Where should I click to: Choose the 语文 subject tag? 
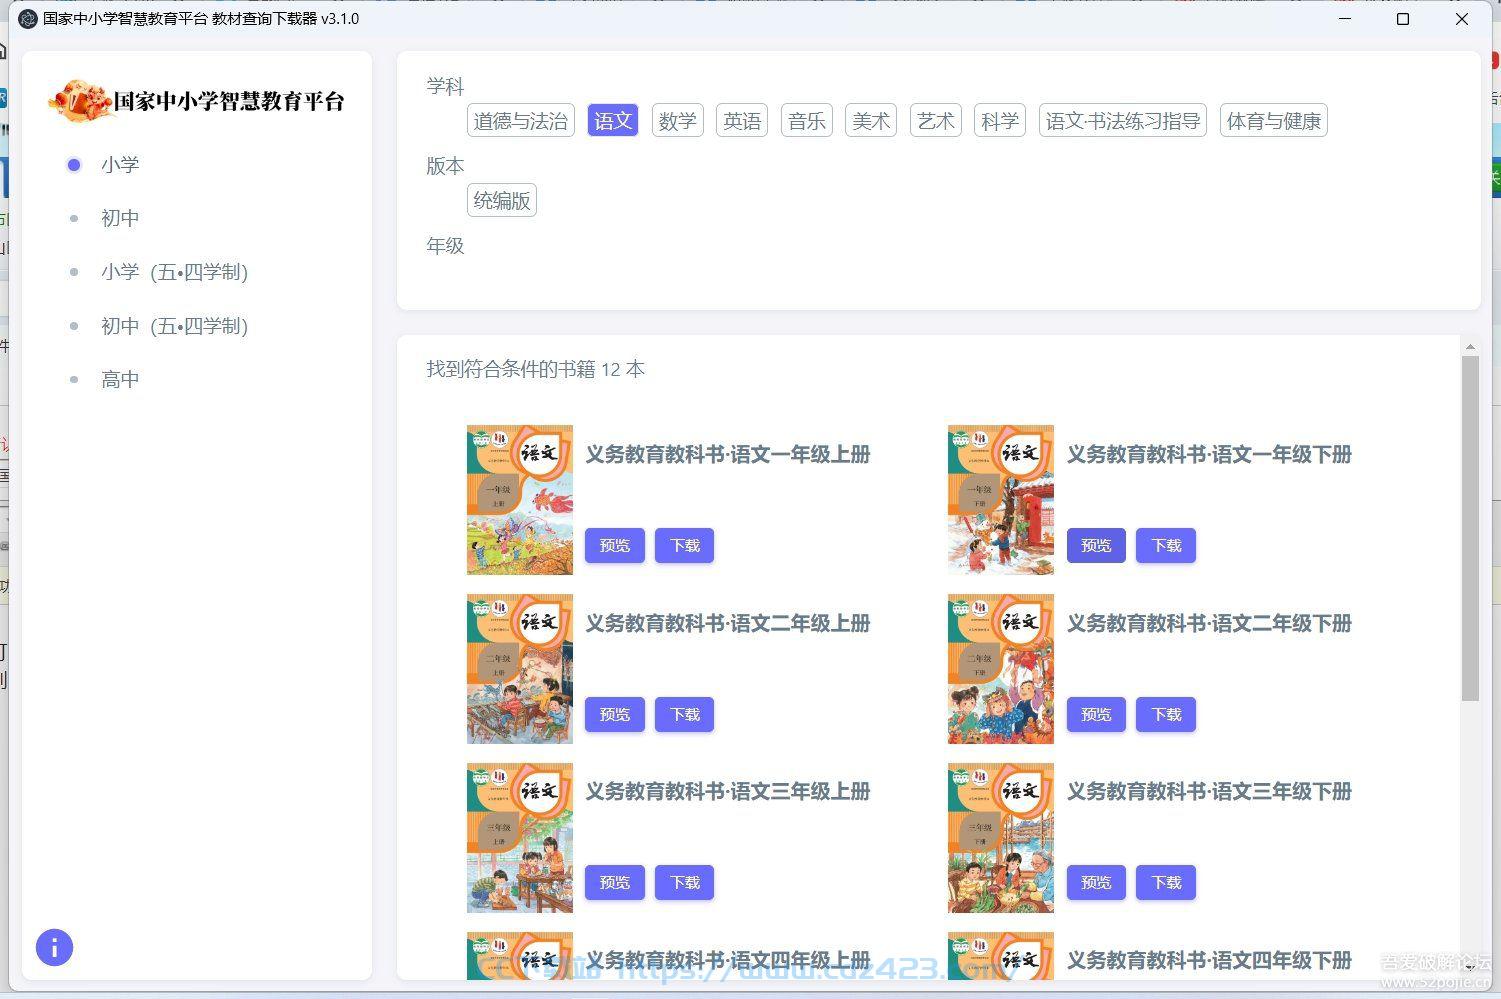tap(613, 121)
